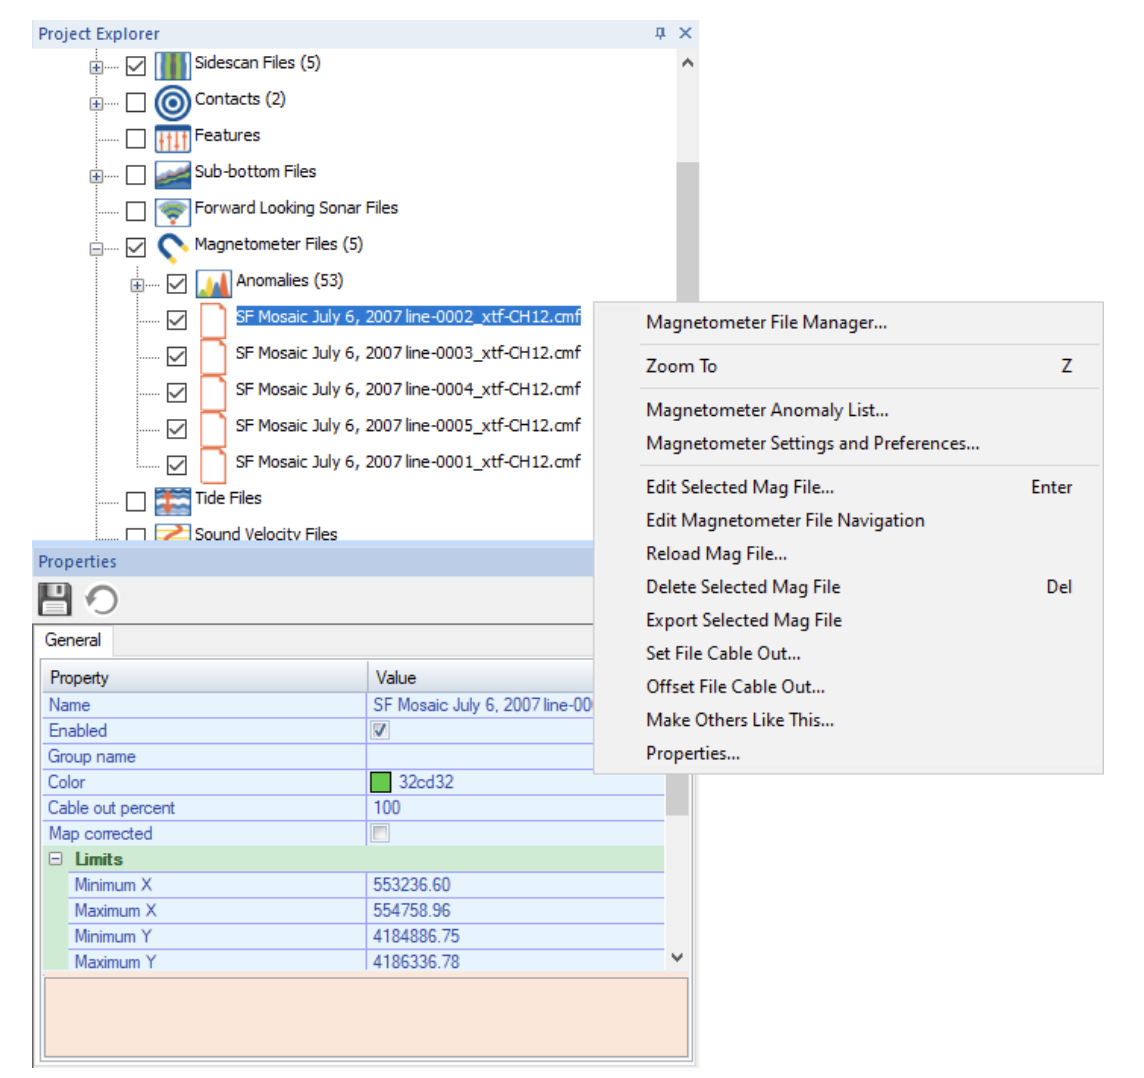
Task: Enable the Contacts layer checkbox
Action: click(x=136, y=102)
